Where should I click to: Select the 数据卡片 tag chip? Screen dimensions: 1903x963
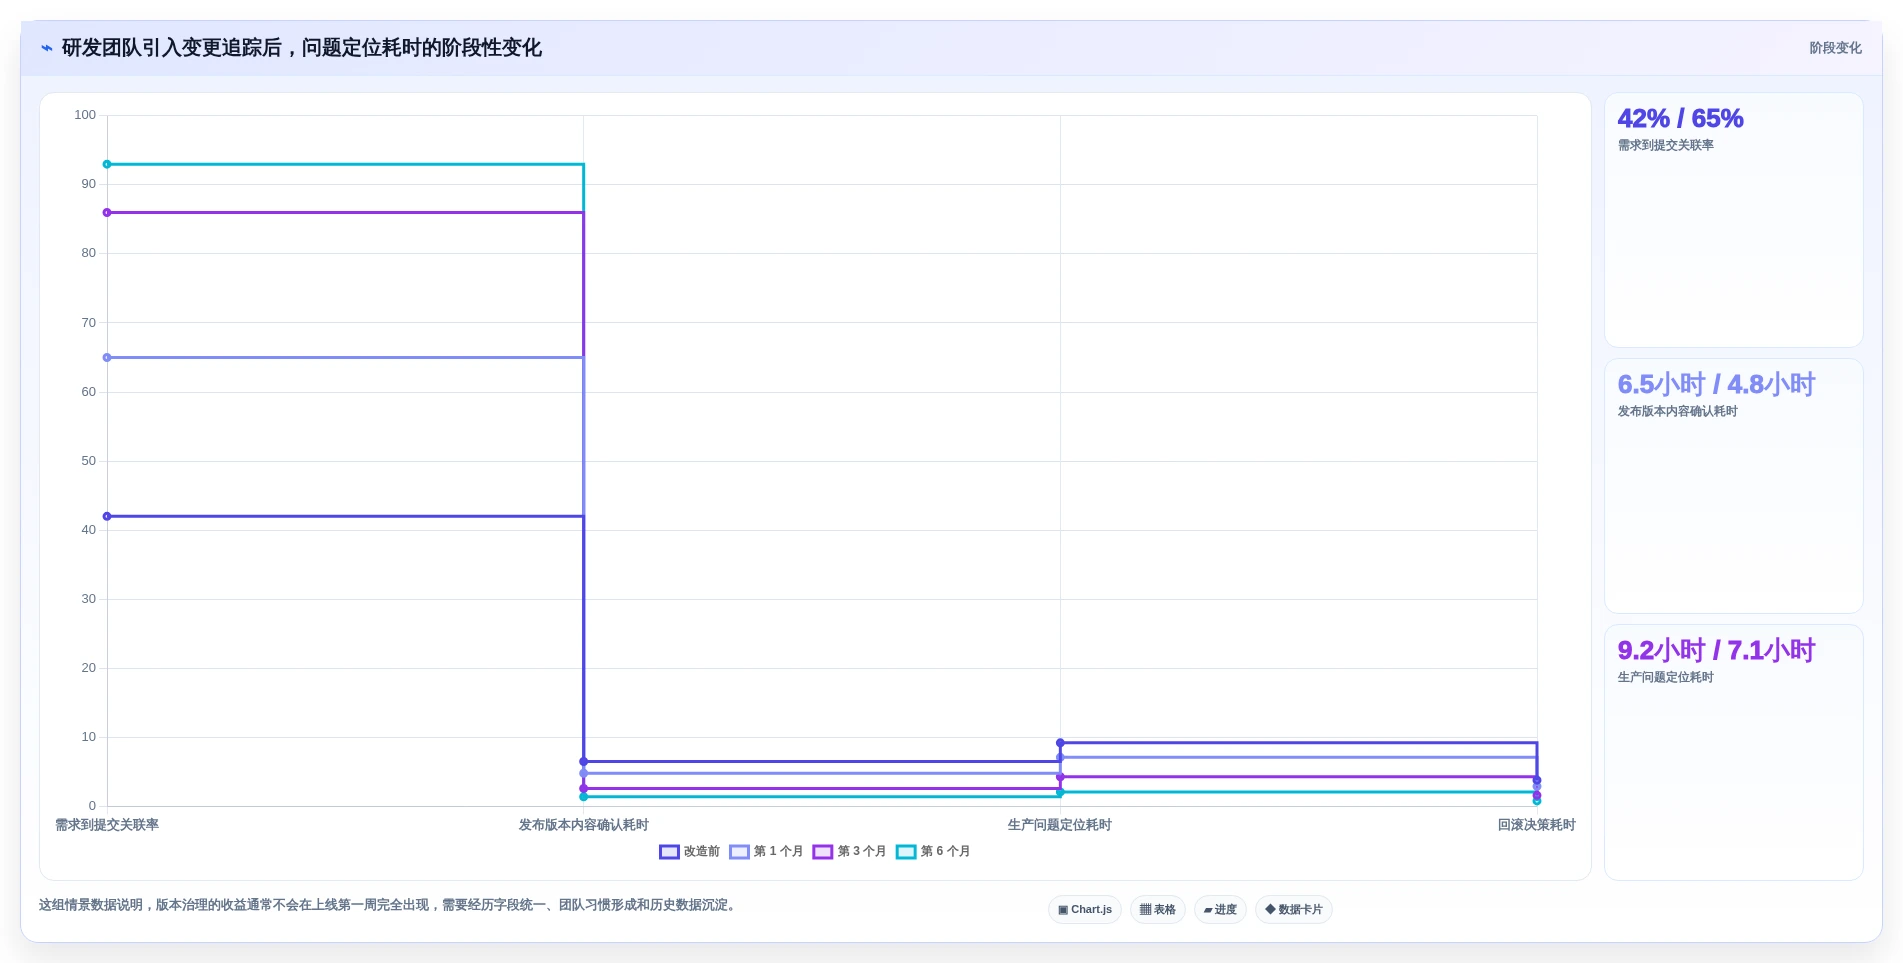[x=1294, y=910]
